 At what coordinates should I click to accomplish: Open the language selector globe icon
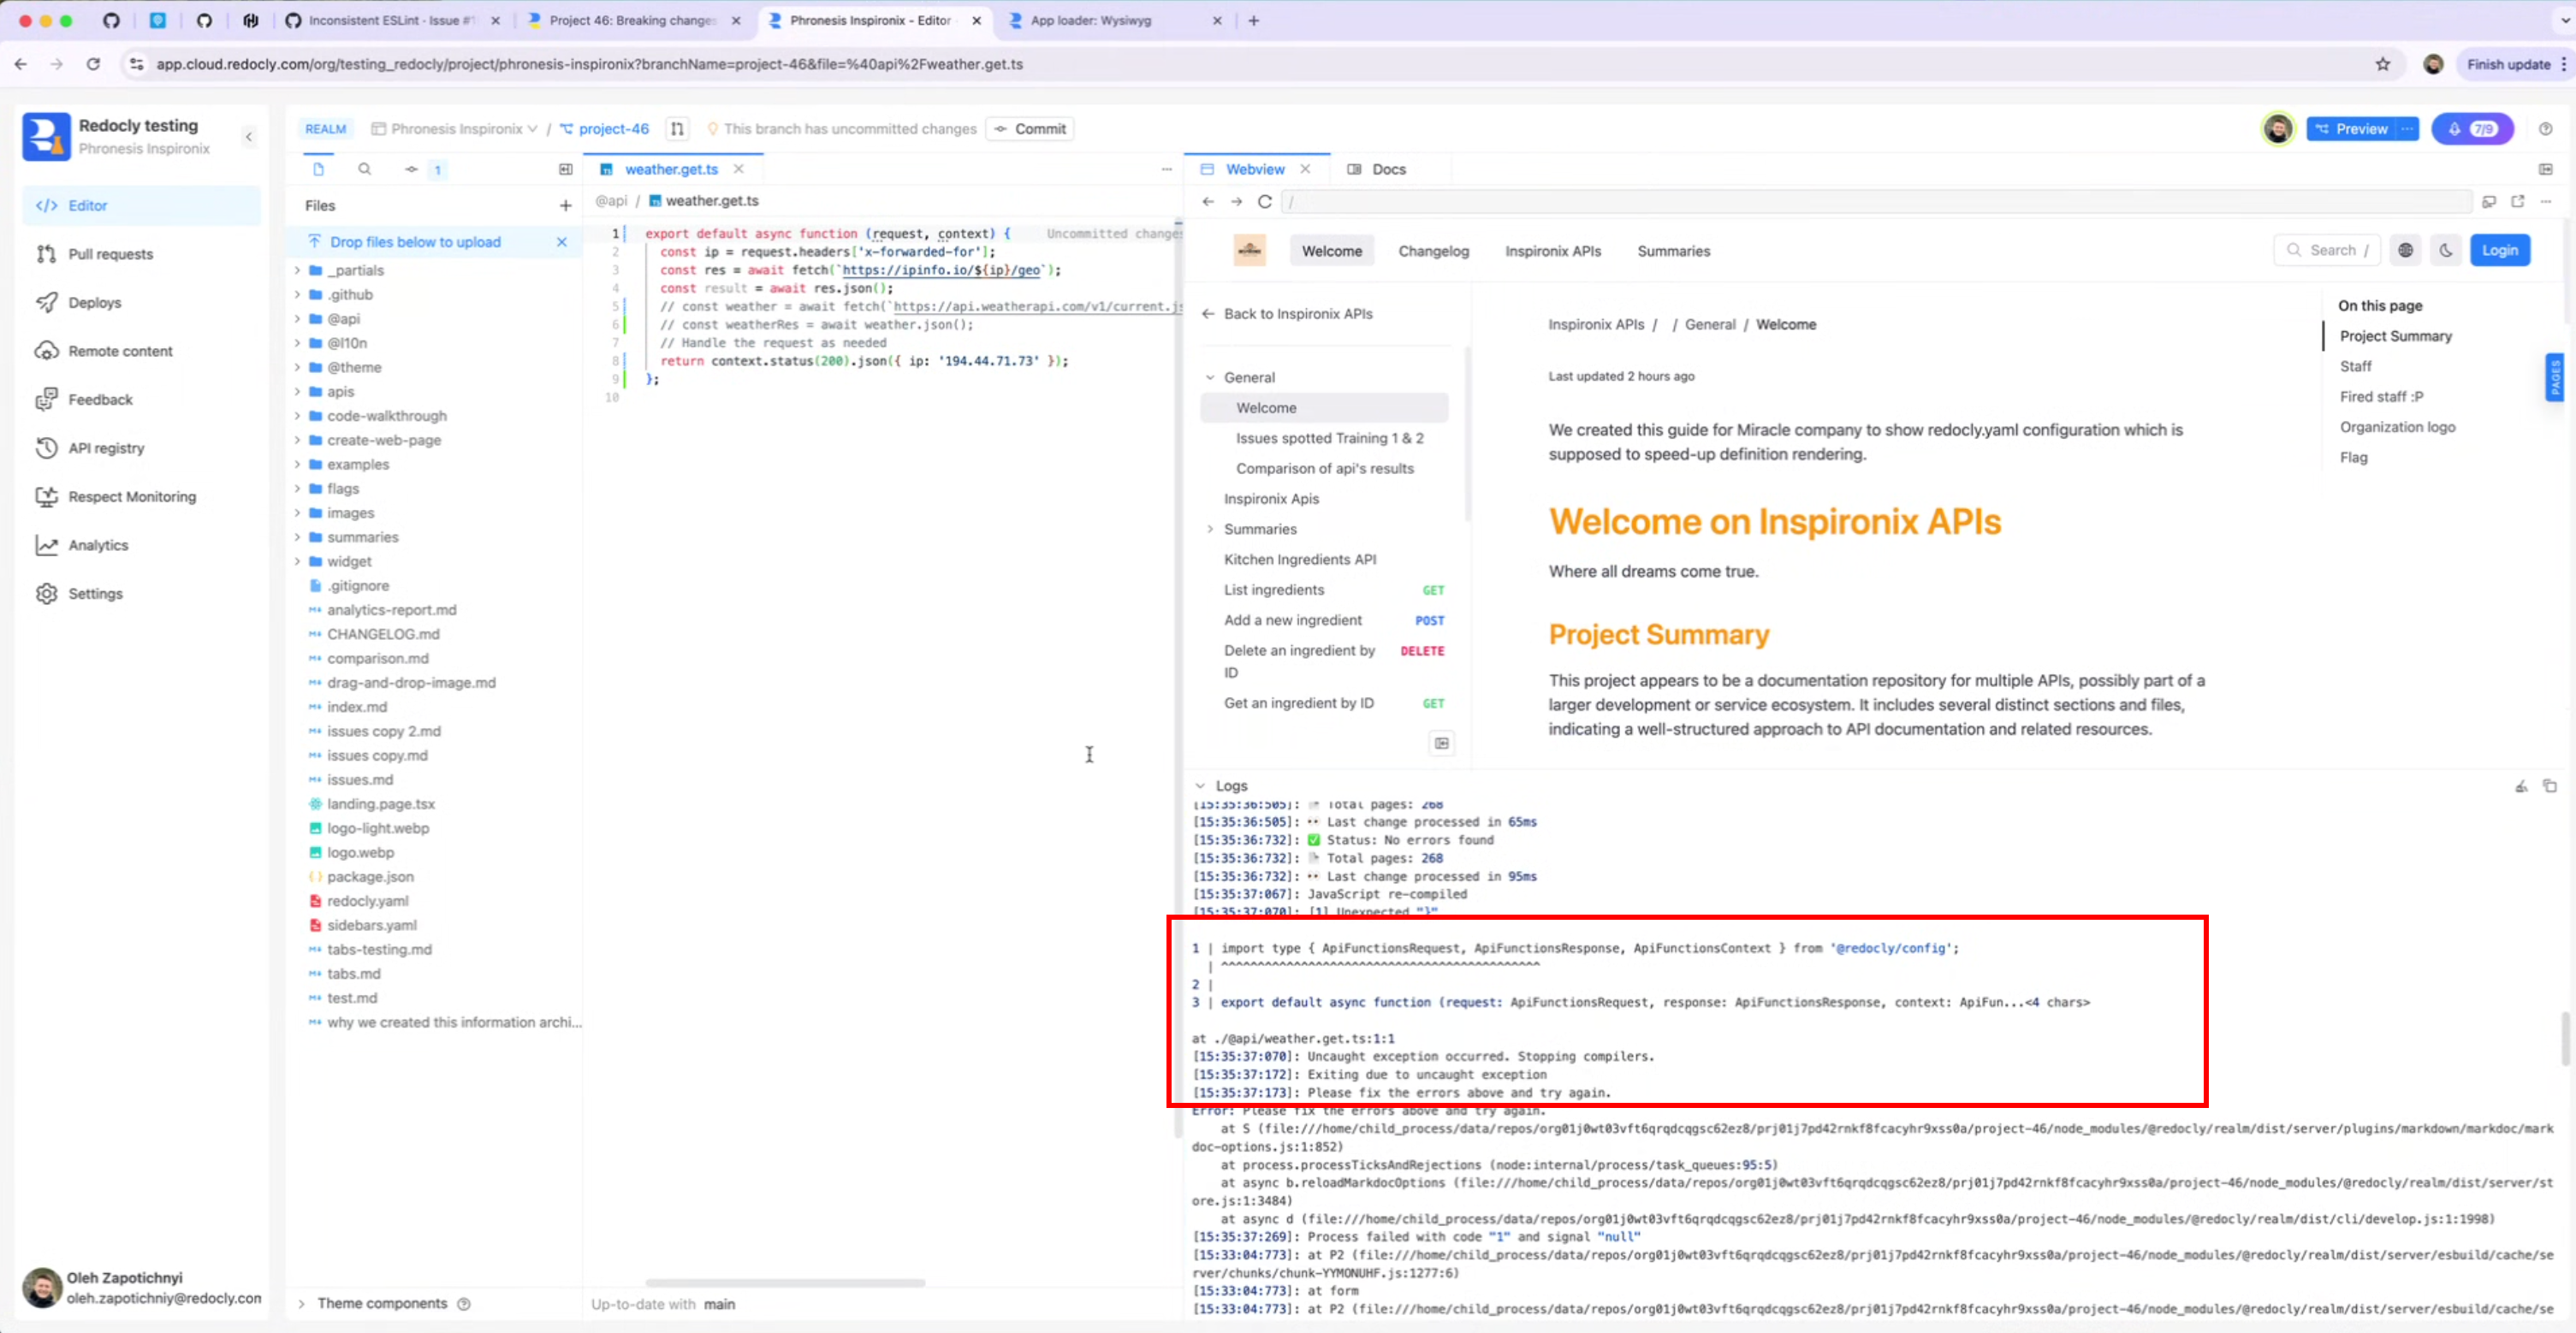point(2405,250)
